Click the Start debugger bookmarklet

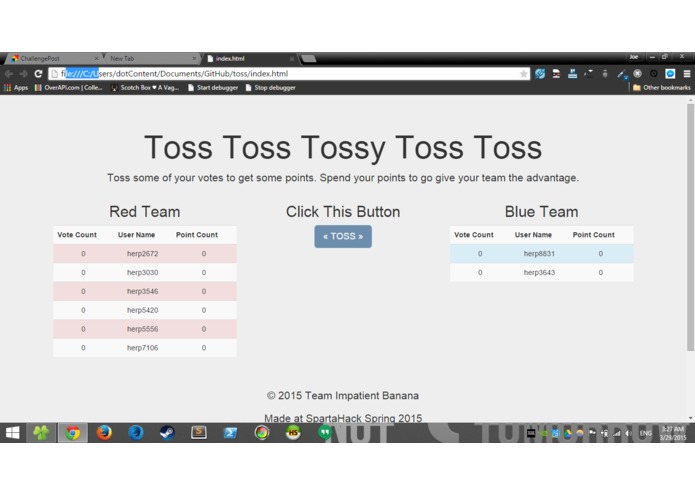coord(213,88)
